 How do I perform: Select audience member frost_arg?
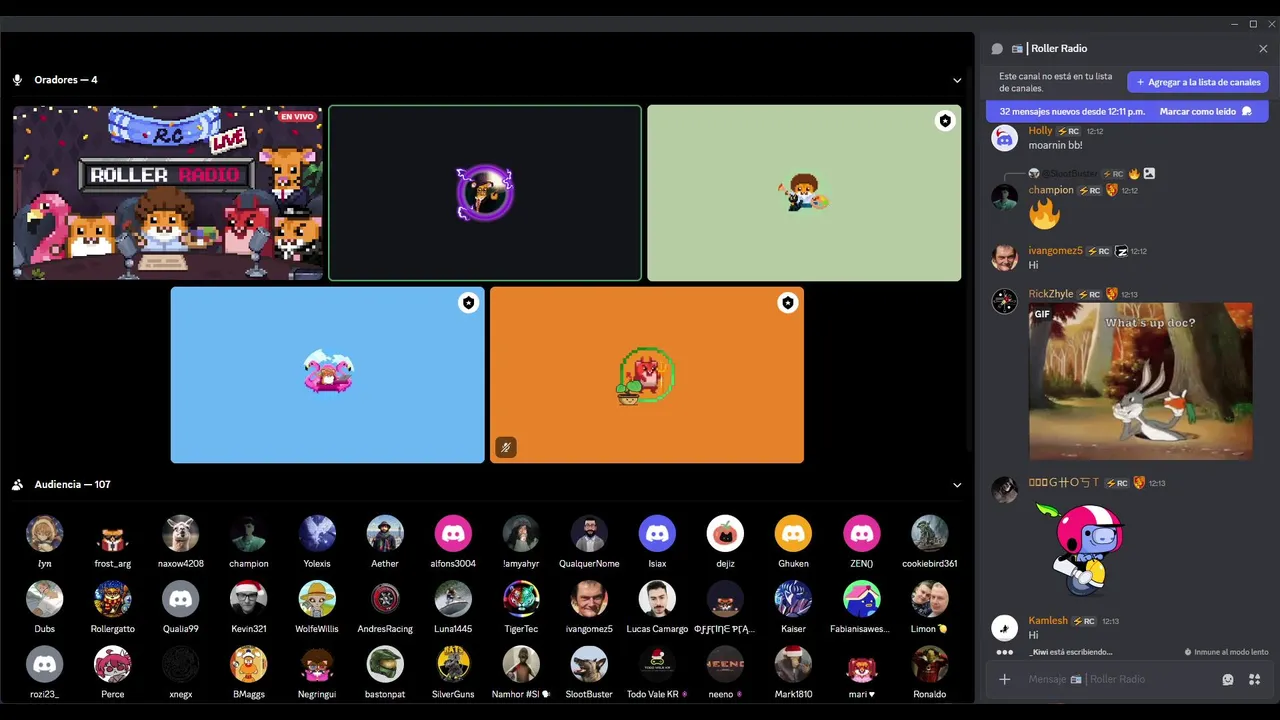tap(113, 541)
